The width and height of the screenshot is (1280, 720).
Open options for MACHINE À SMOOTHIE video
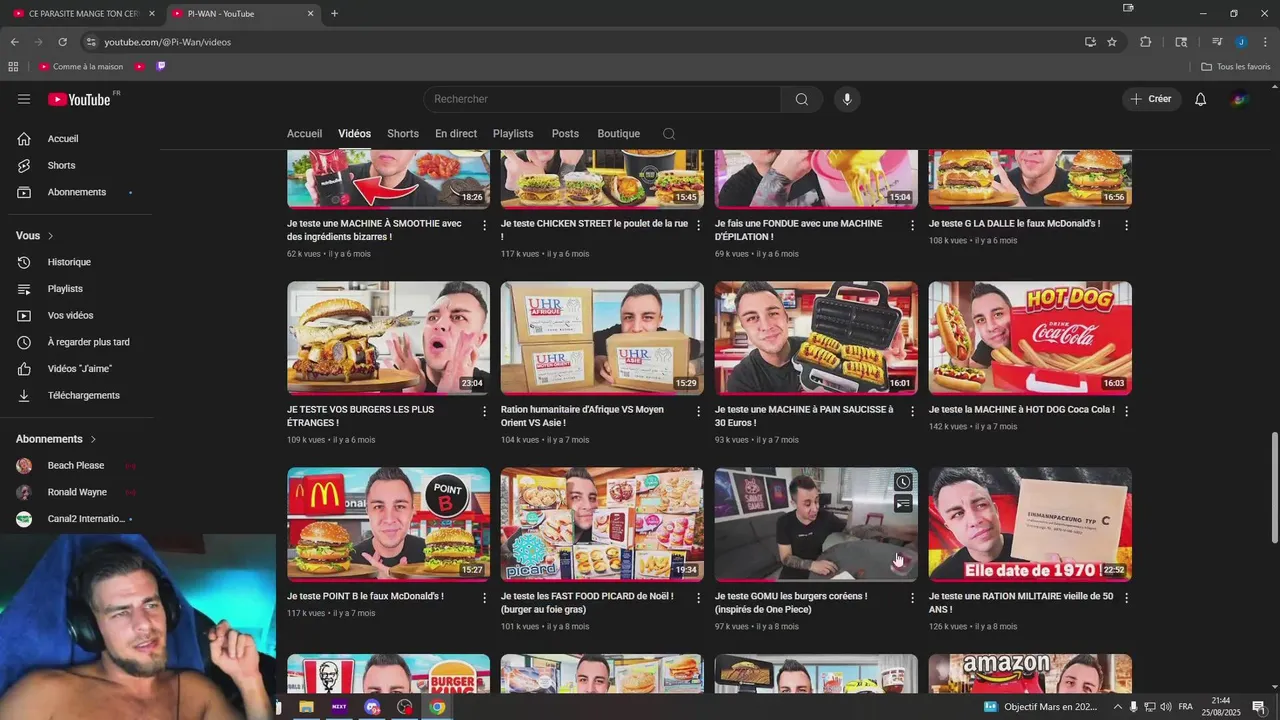[x=485, y=225]
